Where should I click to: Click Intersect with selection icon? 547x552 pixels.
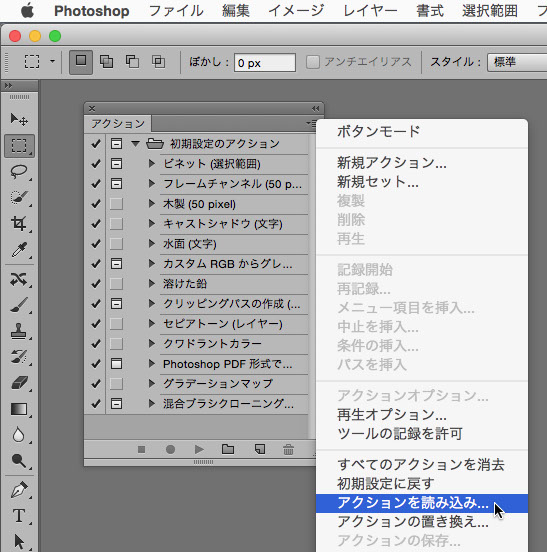tap(158, 62)
